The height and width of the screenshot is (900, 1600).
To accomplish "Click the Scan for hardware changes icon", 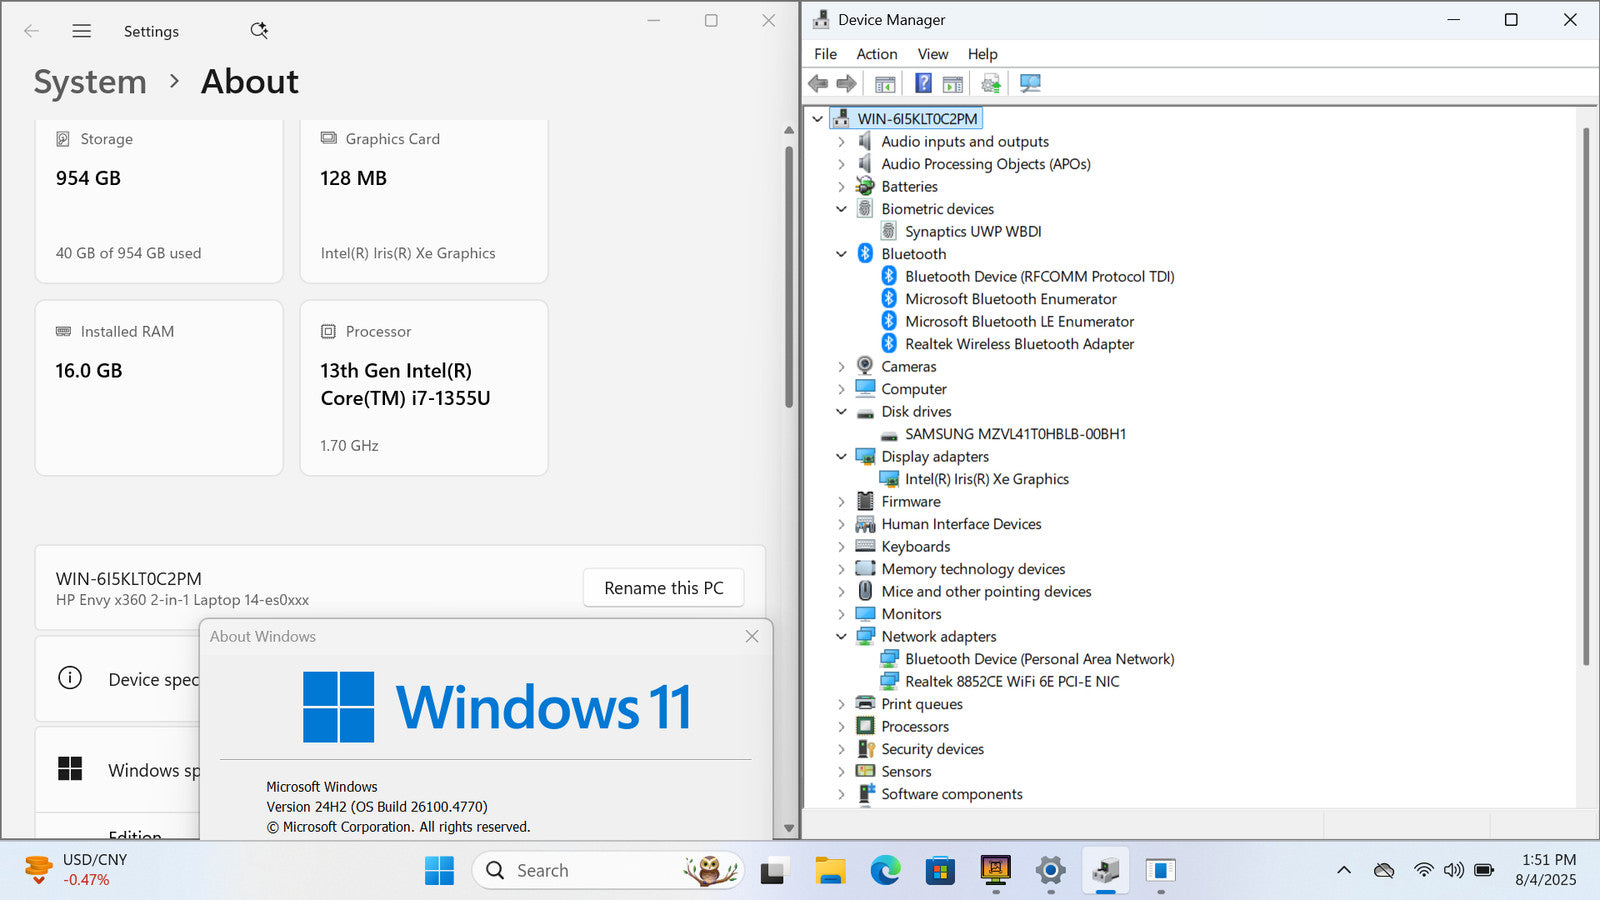I will [1030, 84].
